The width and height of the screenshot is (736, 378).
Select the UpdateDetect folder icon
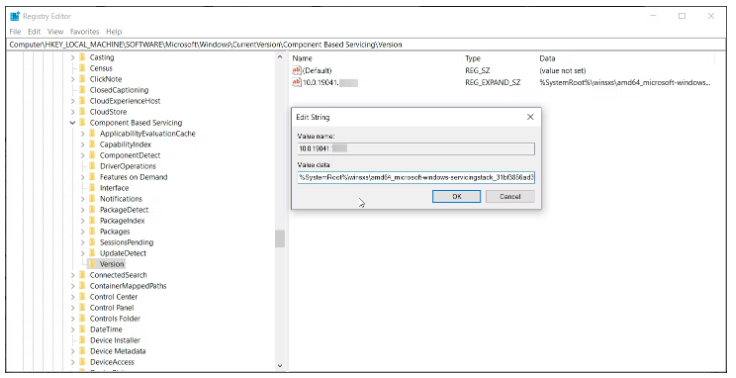[92, 253]
